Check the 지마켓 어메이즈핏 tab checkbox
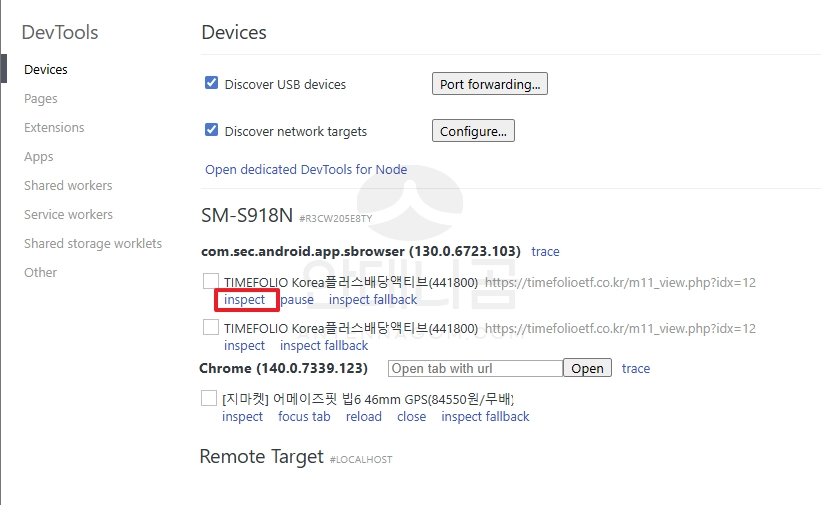 click(209, 398)
